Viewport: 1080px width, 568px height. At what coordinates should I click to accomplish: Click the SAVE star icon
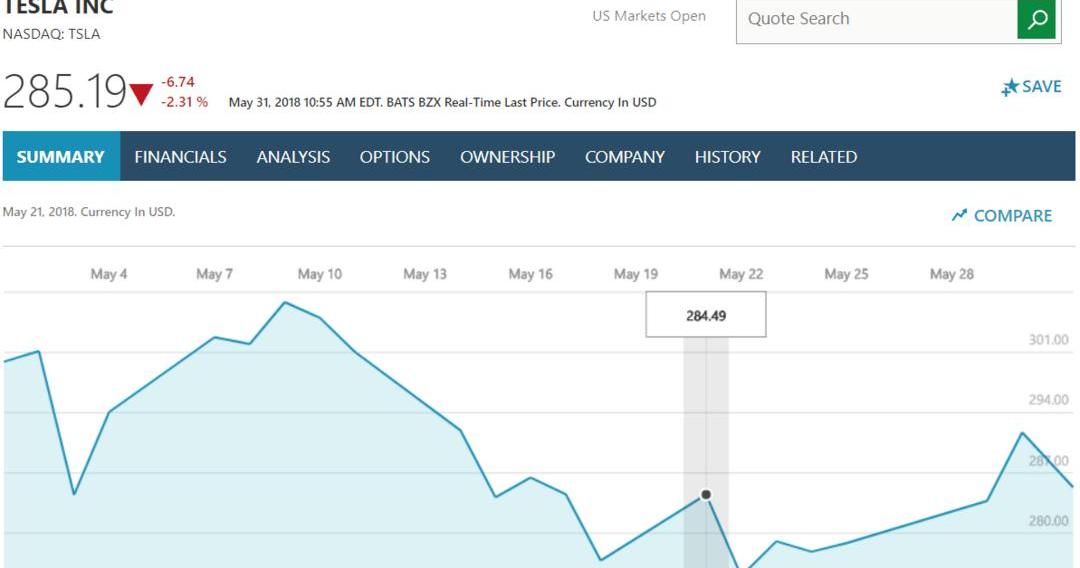pyautogui.click(x=1010, y=88)
